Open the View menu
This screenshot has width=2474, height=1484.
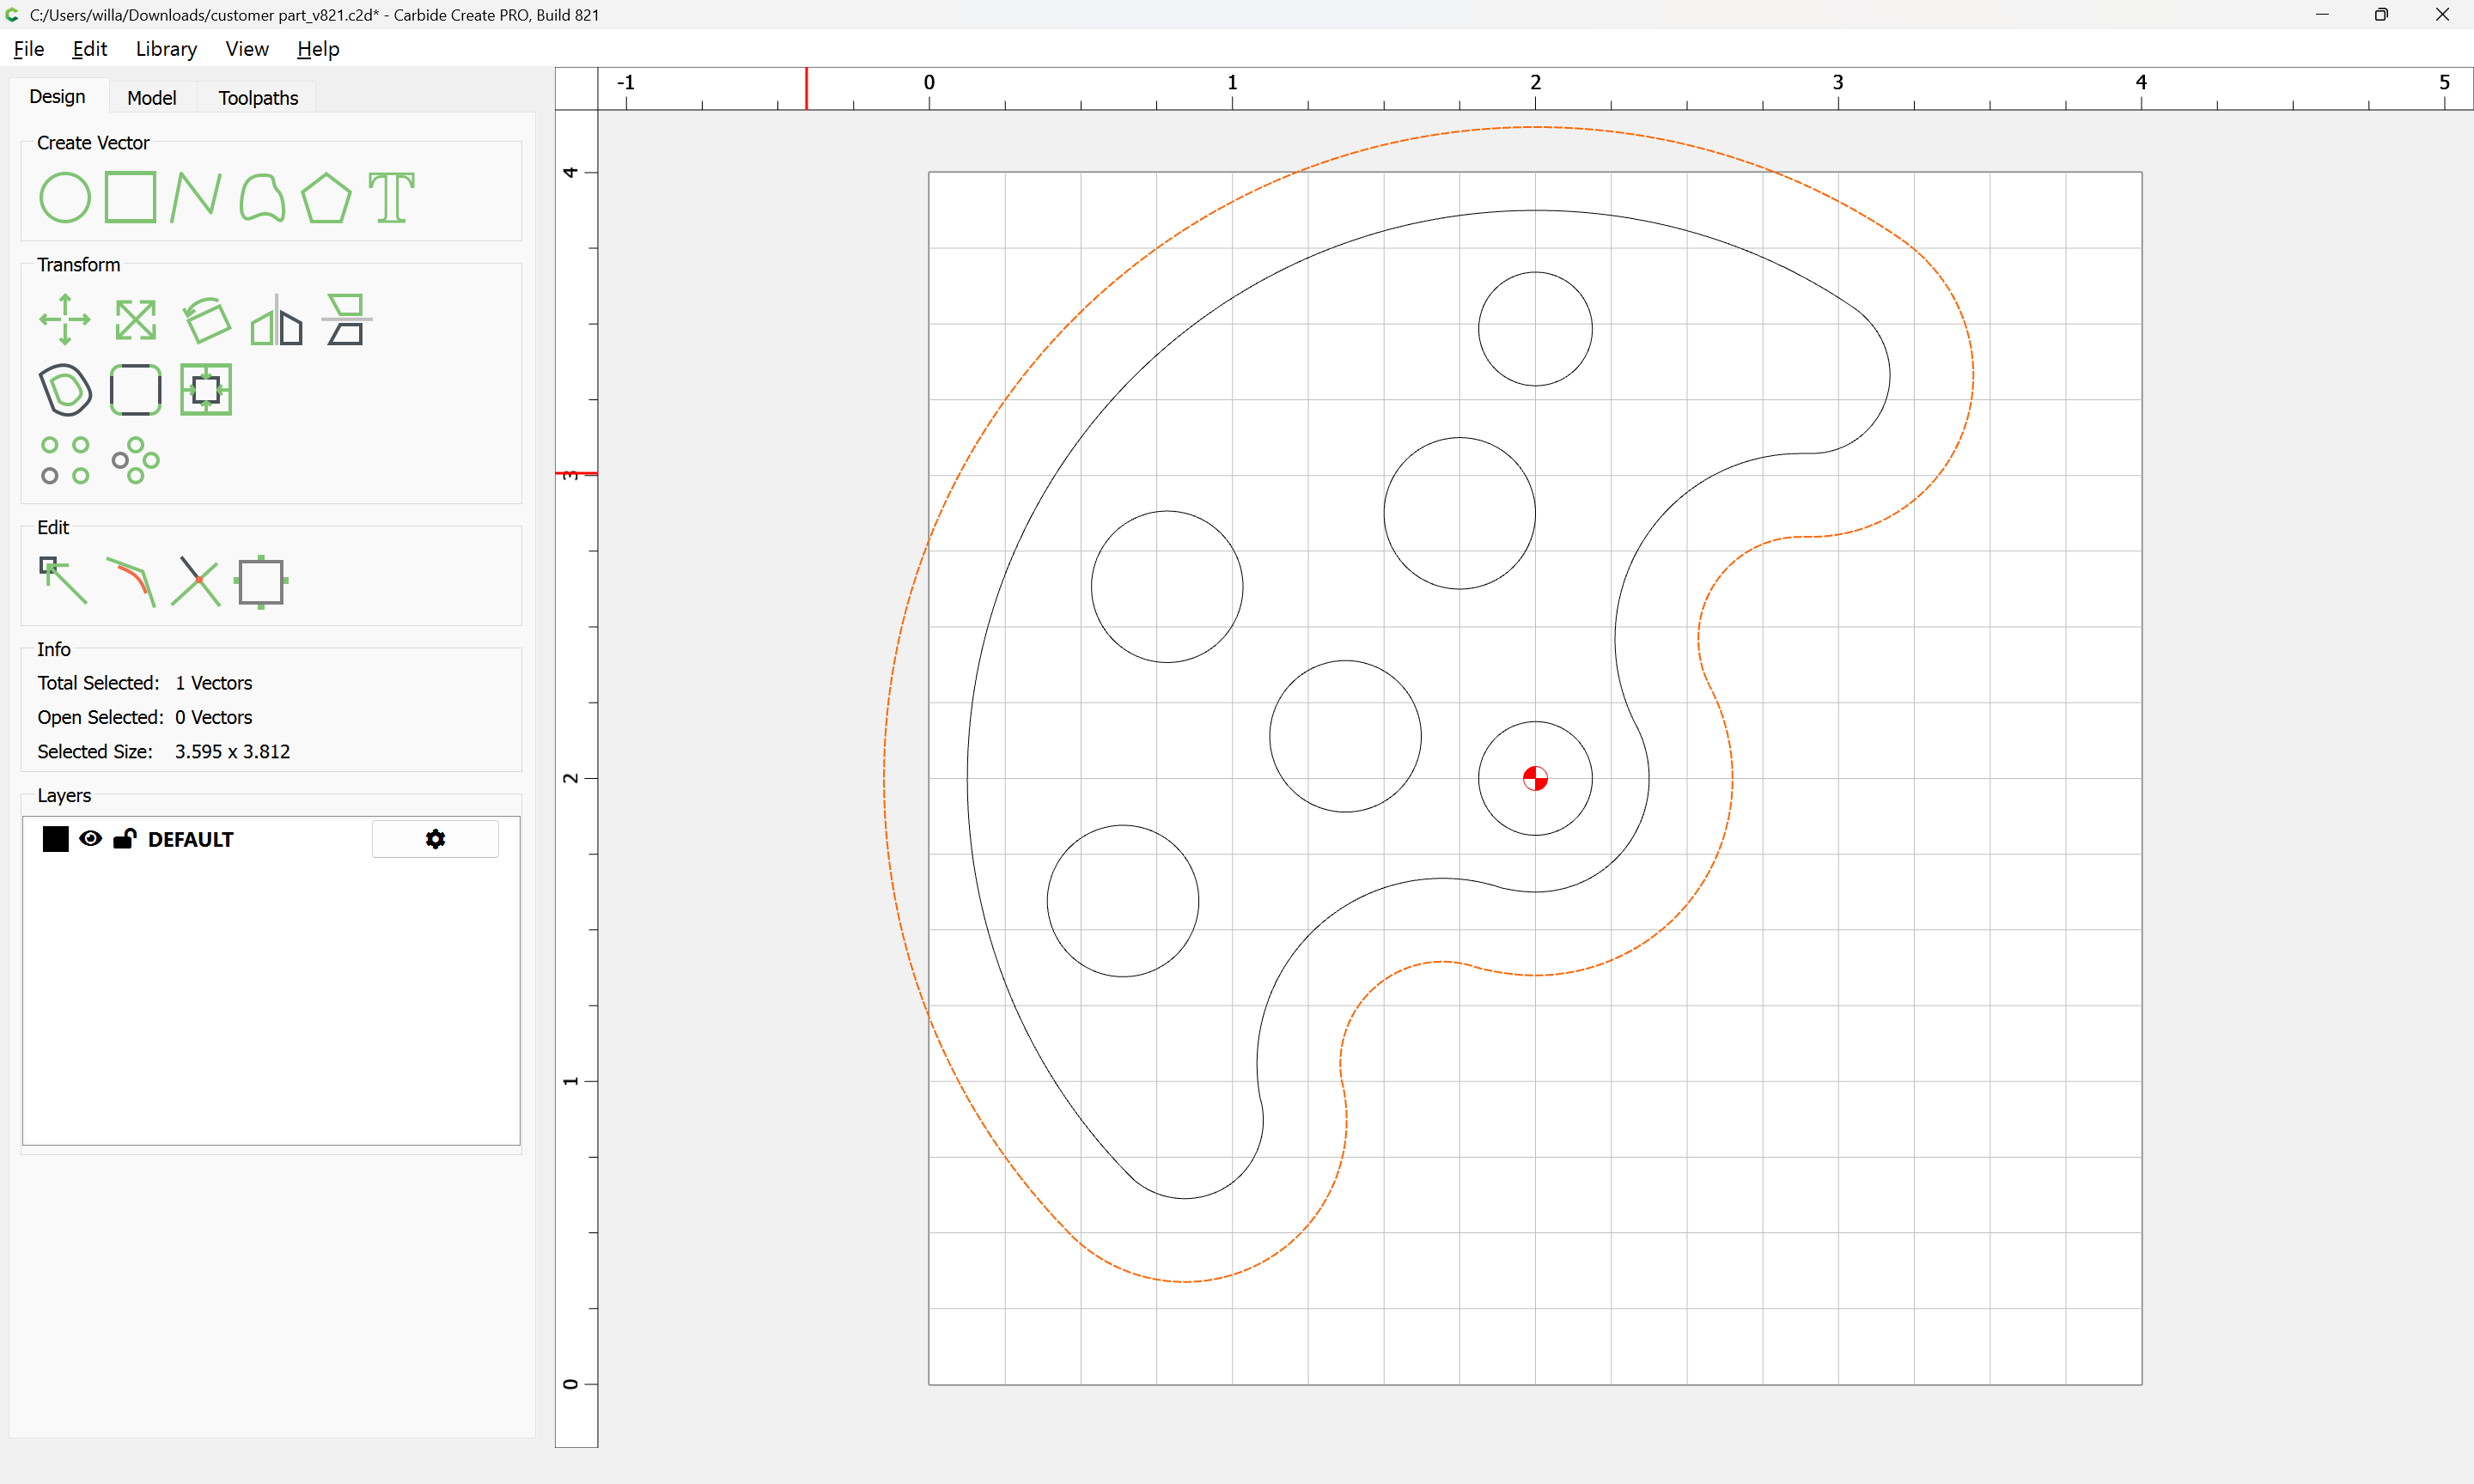[246, 49]
